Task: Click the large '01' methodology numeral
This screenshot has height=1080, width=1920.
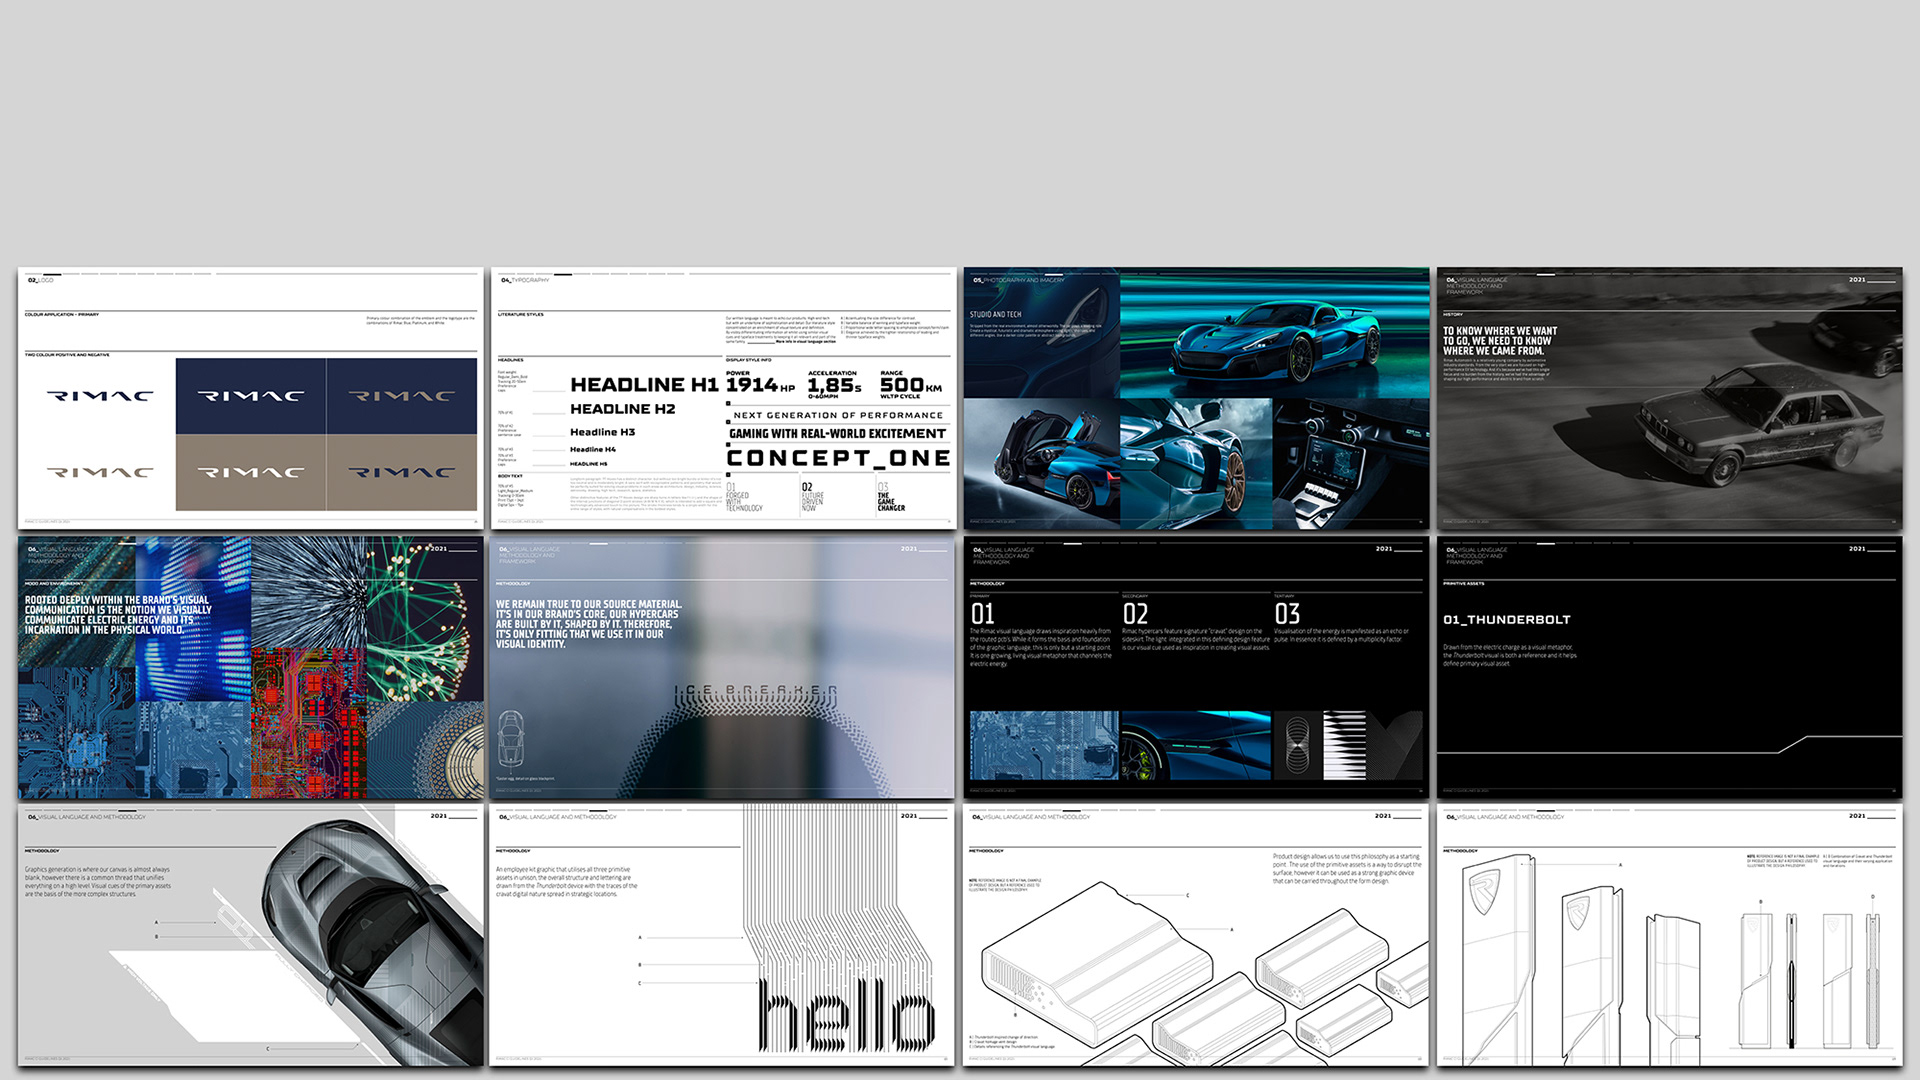Action: pos(983,614)
